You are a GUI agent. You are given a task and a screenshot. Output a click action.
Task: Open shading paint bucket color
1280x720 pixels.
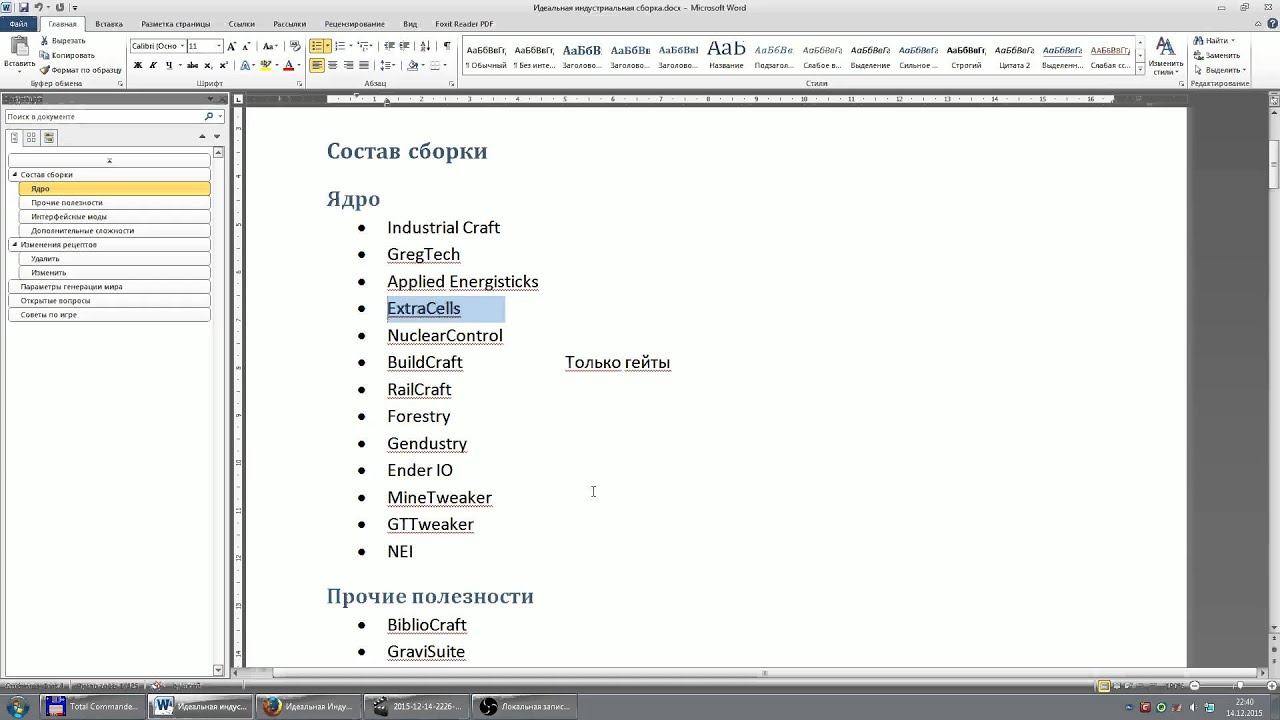pos(412,65)
